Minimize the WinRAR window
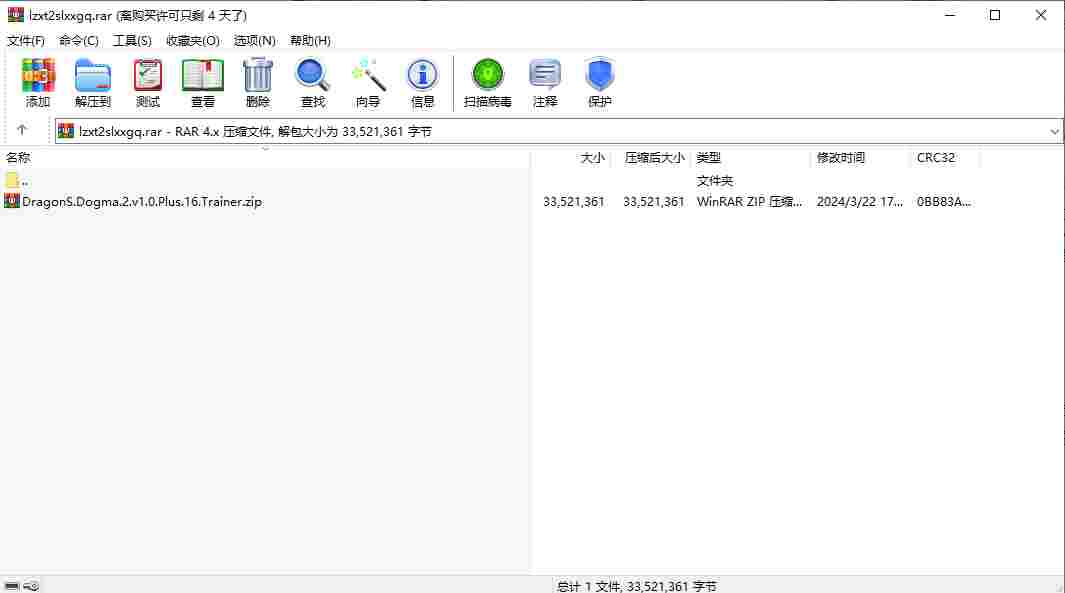Screen dimensions: 1065x593 (950, 15)
